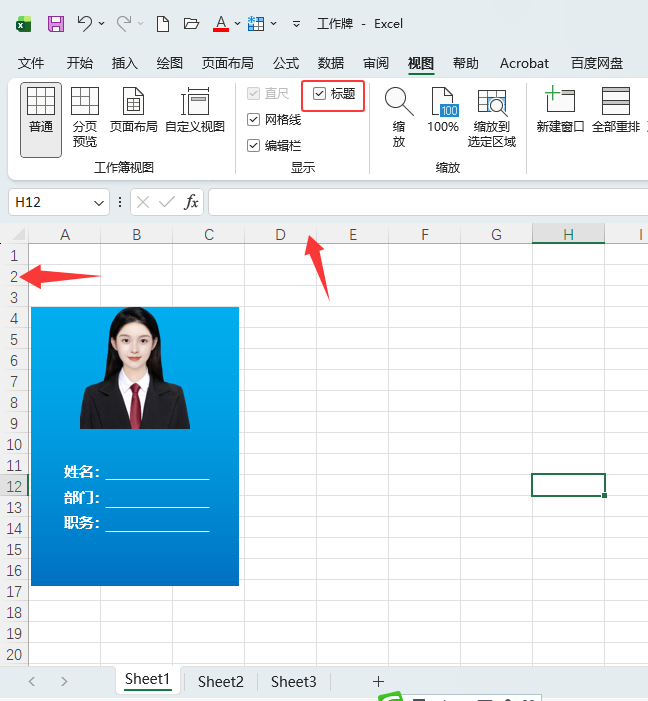Click the employee photo in badge
The image size is (648, 701).
pos(135,368)
